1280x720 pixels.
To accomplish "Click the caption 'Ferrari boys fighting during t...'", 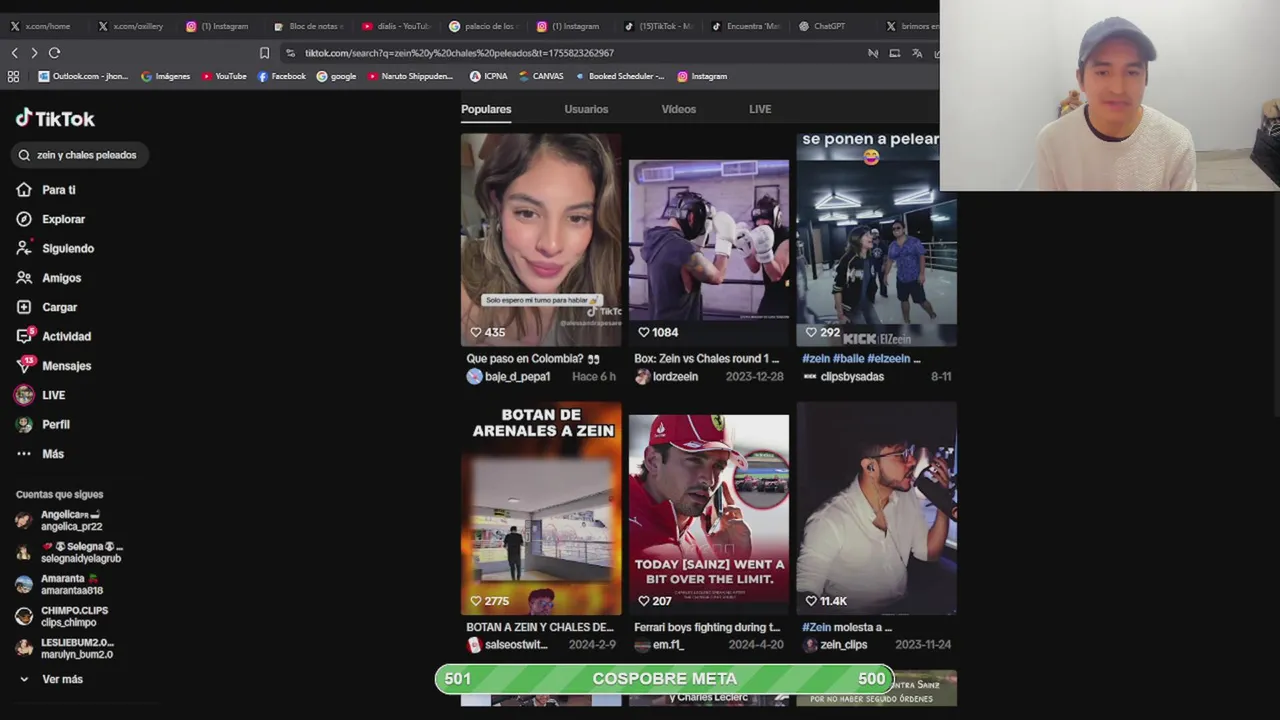I will [x=706, y=627].
